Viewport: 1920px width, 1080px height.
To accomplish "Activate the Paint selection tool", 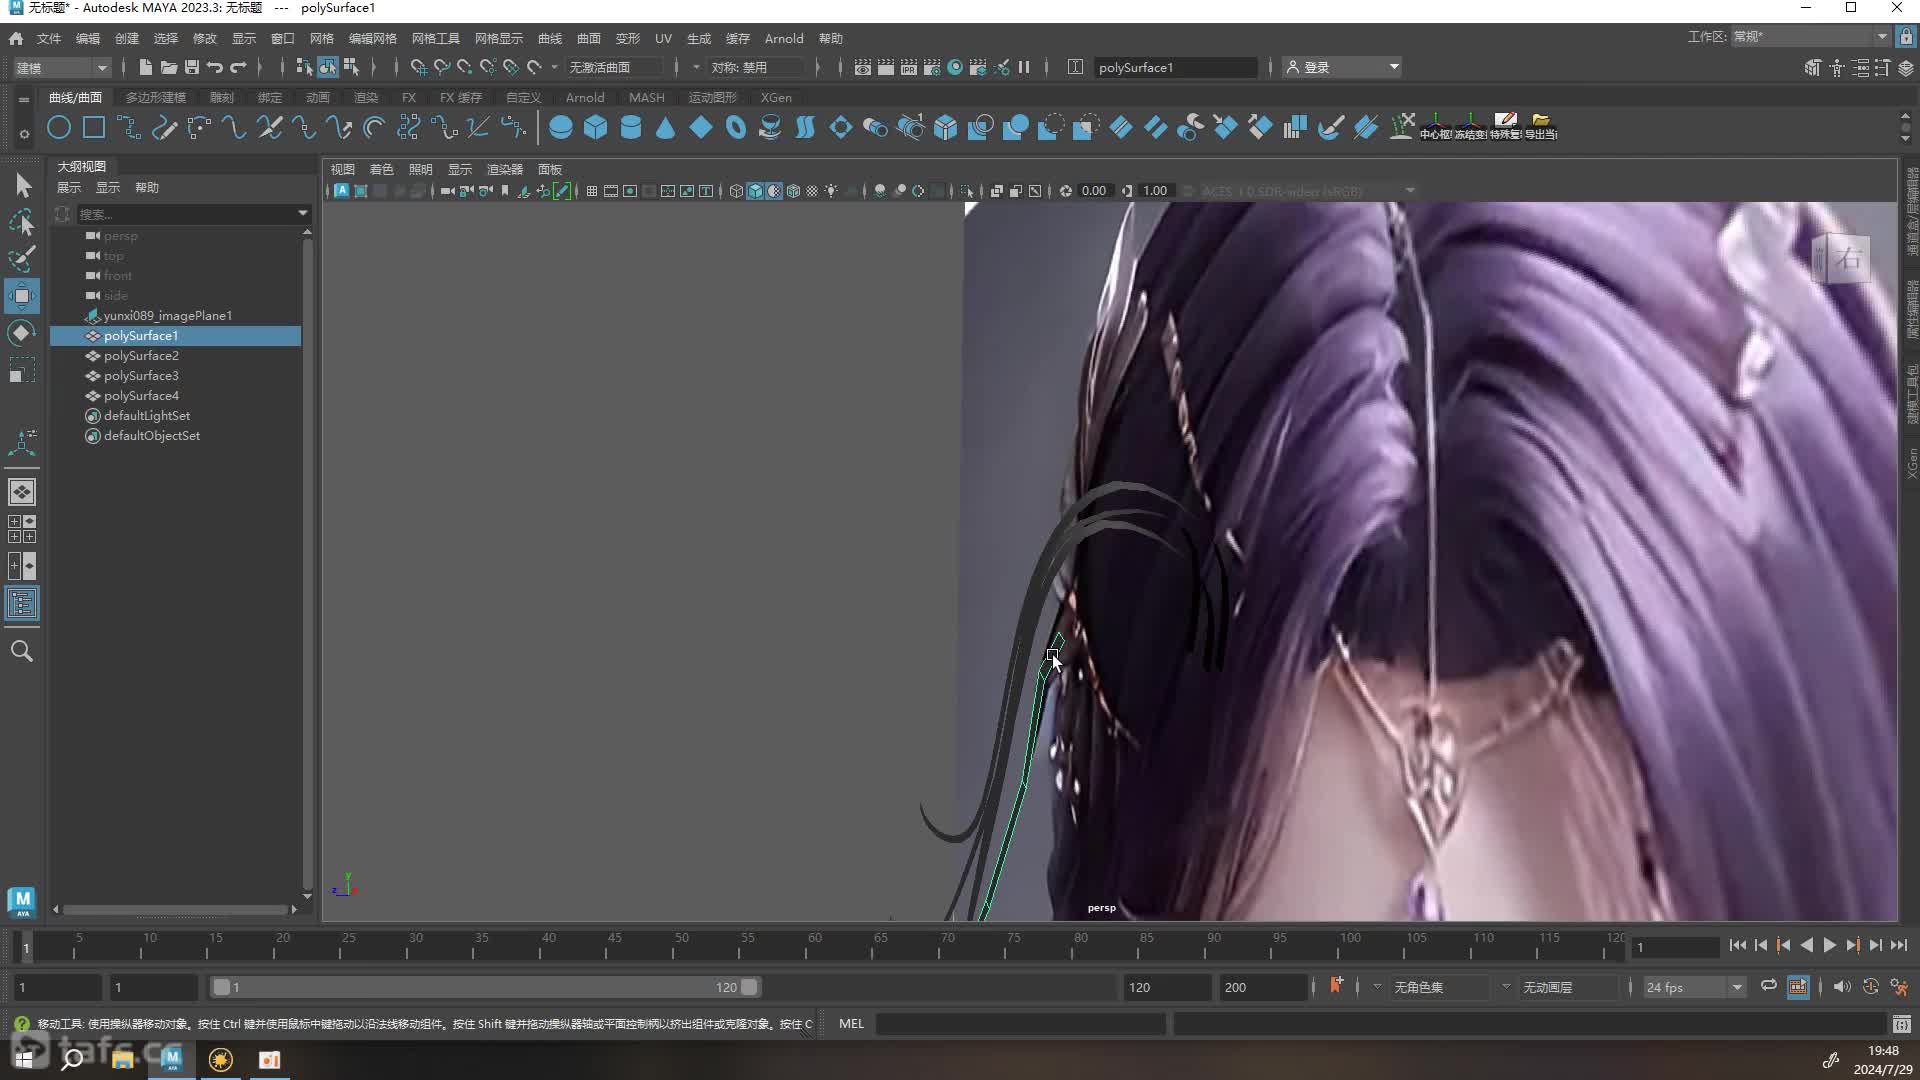I will point(22,259).
